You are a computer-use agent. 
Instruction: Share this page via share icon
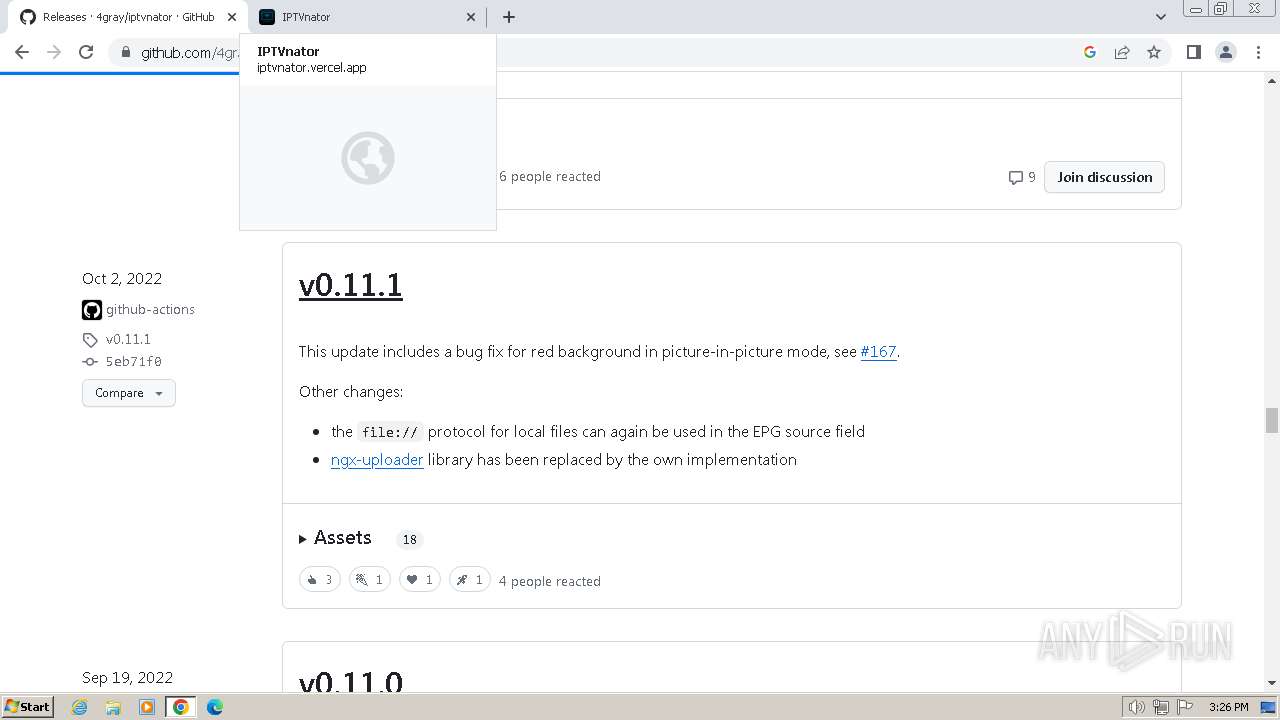pos(1122,52)
